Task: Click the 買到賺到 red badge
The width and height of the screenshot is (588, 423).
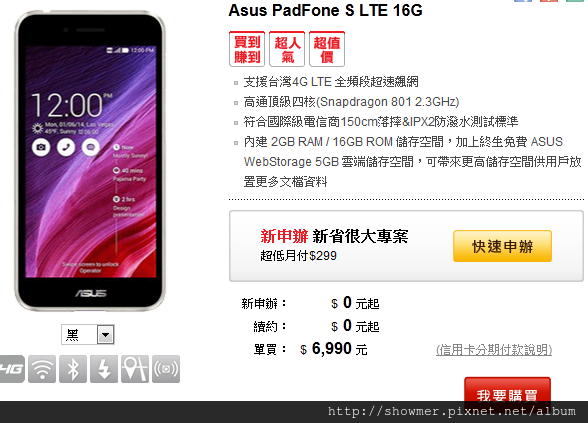Action: [x=247, y=49]
